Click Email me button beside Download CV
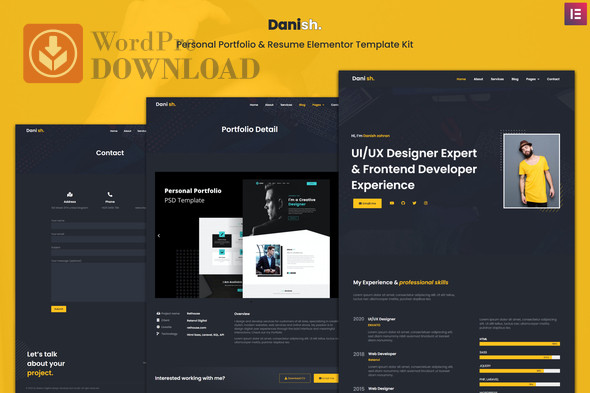This screenshot has width=590, height=393. tap(326, 378)
